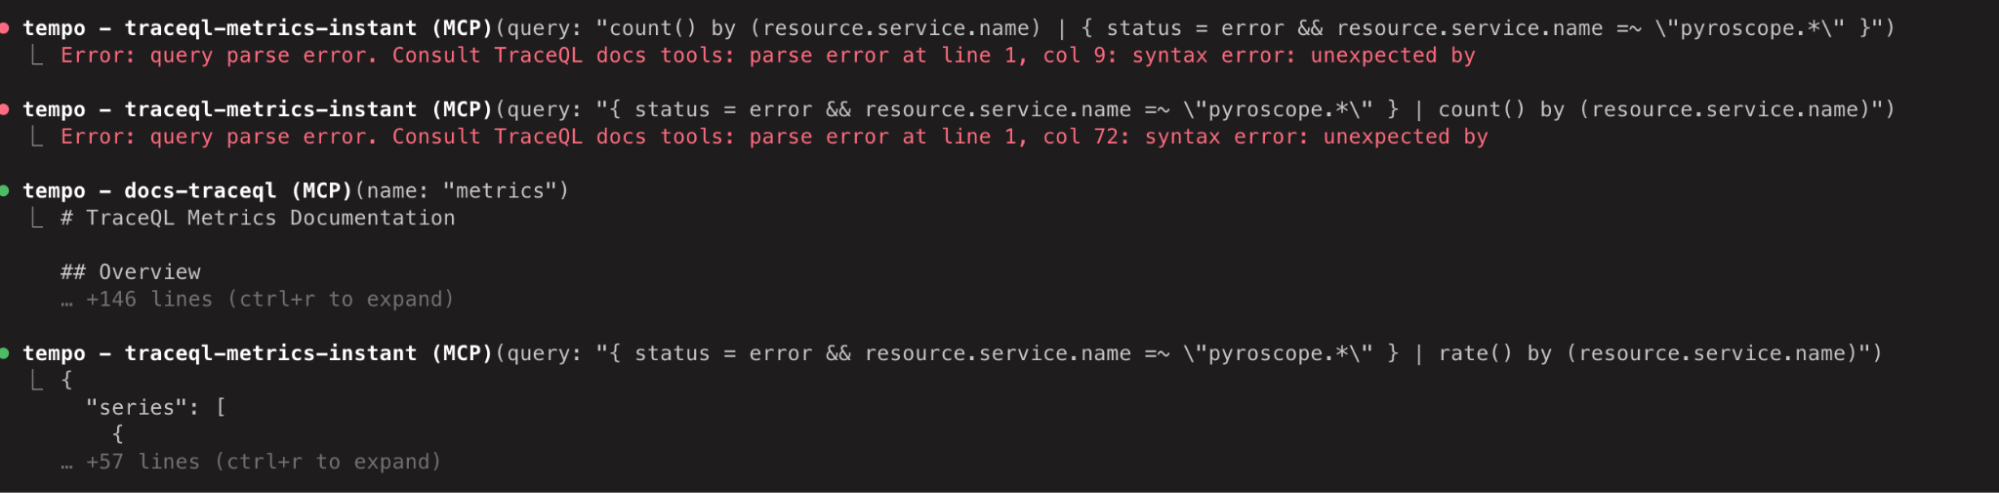
Task: Click the ellipsis before +57 lines
Action: point(67,464)
